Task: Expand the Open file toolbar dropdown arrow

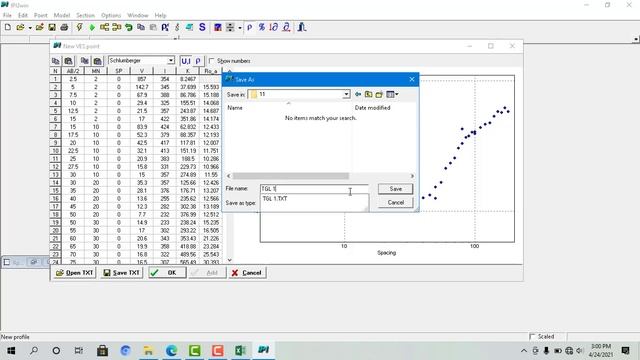Action: [x=30, y=28]
